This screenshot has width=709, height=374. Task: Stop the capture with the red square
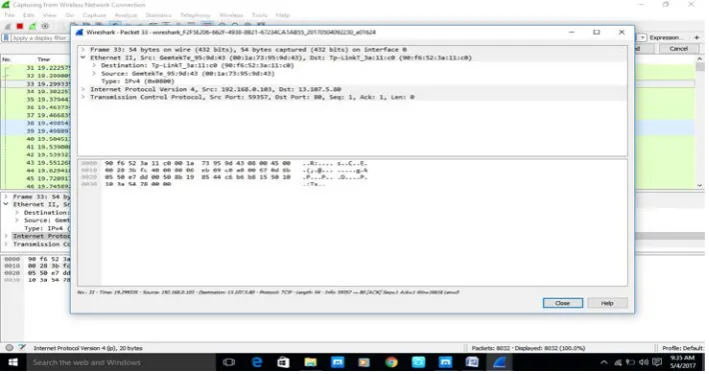pos(19,26)
